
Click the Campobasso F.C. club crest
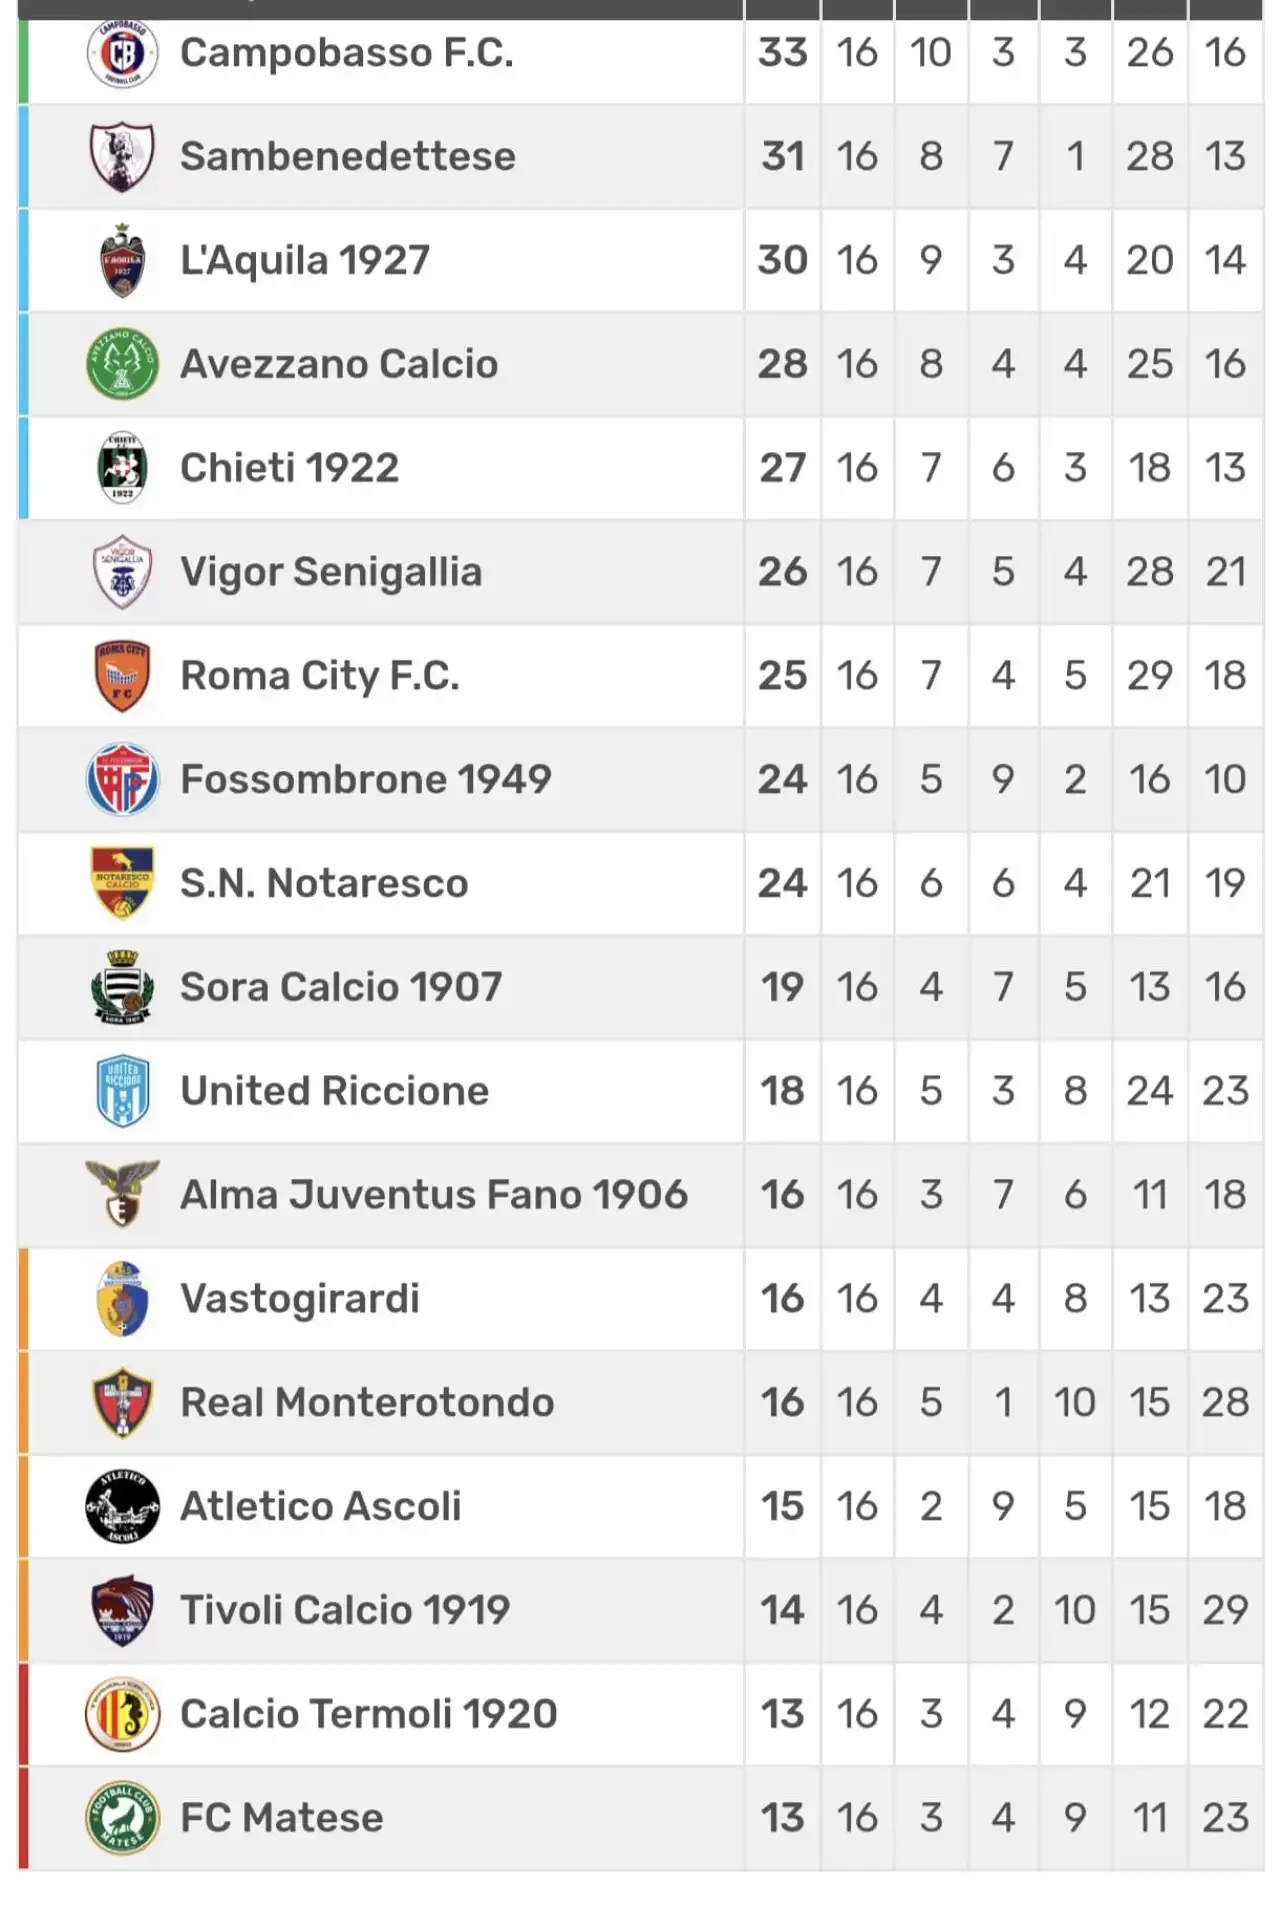(122, 53)
